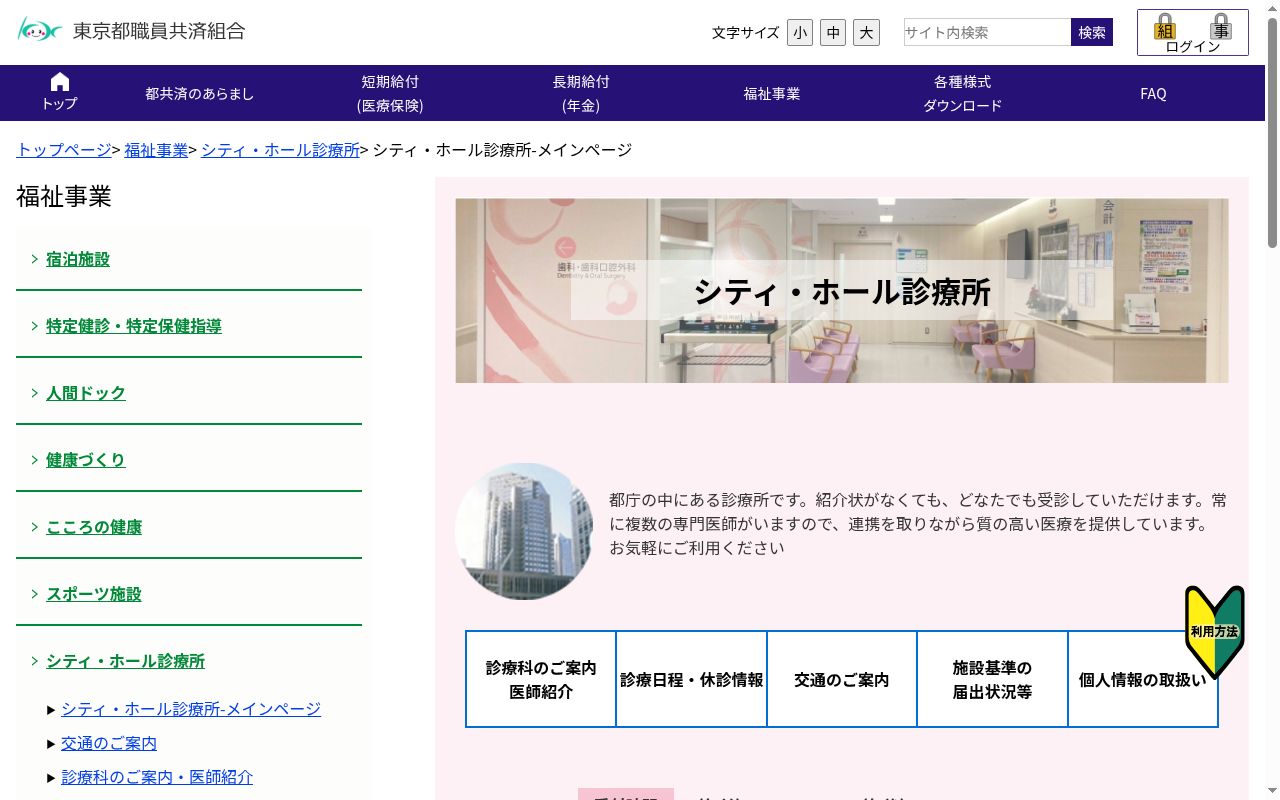
Task: Click the 利用方法 beginner mark badge
Action: [x=1214, y=632]
